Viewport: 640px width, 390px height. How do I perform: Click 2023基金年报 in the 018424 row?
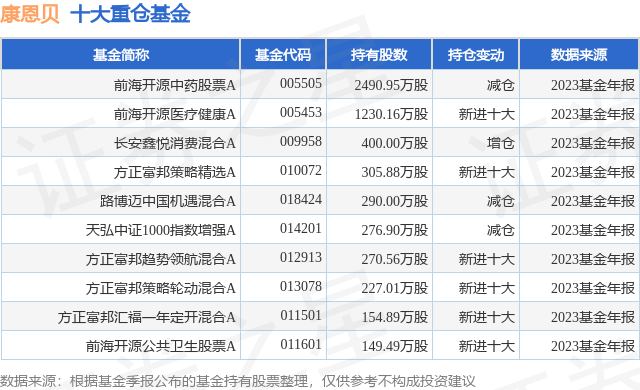(x=593, y=201)
